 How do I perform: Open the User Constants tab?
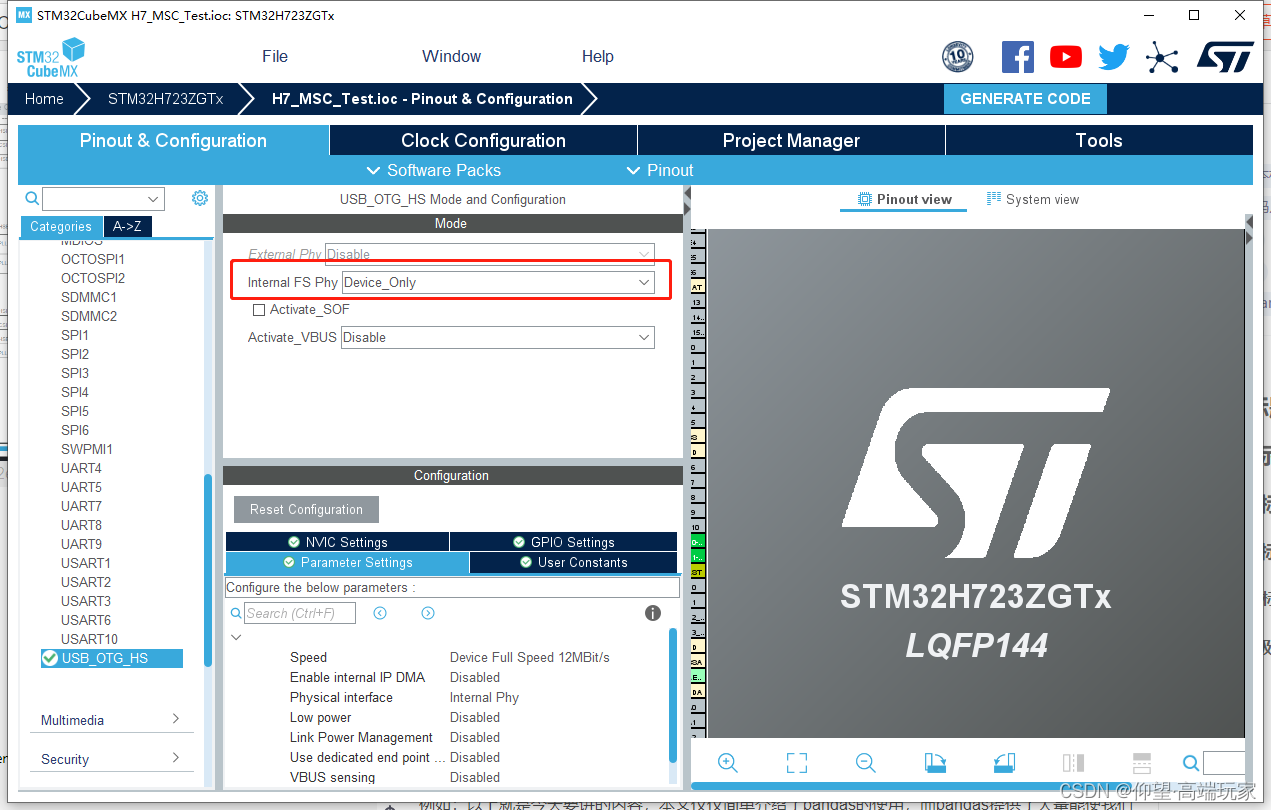(x=574, y=562)
